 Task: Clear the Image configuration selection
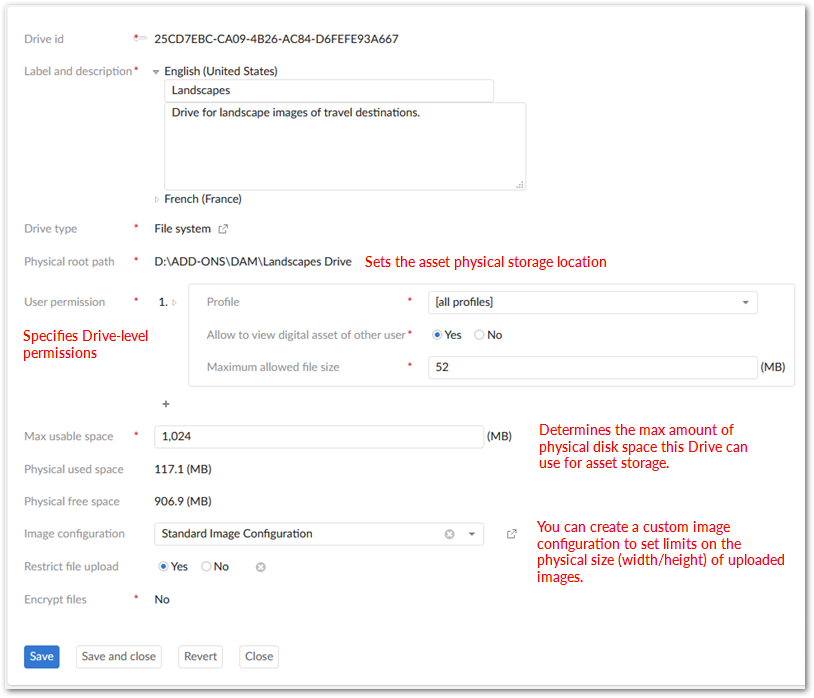click(x=449, y=534)
